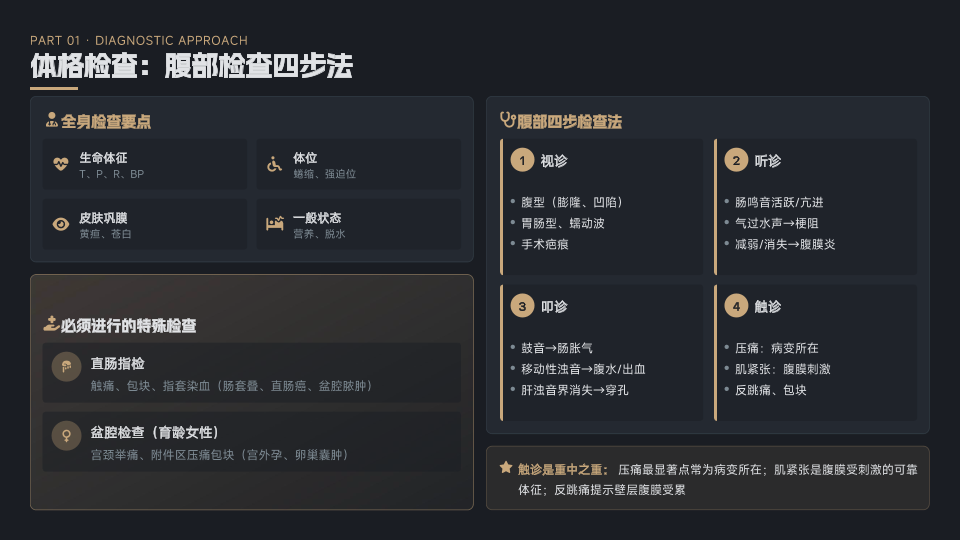The width and height of the screenshot is (960, 540).
Task: Click the female symbol icon beside 盆腔检查
Action: 67,436
